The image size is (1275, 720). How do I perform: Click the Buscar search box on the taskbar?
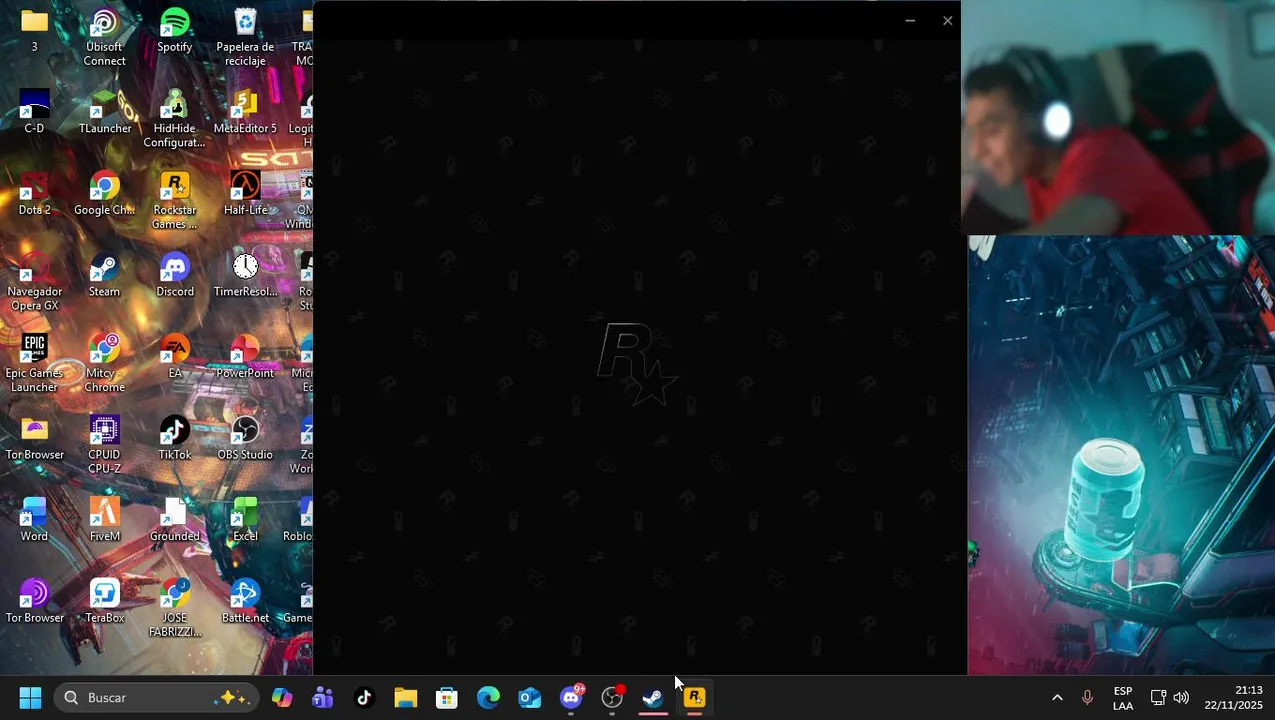pos(156,697)
